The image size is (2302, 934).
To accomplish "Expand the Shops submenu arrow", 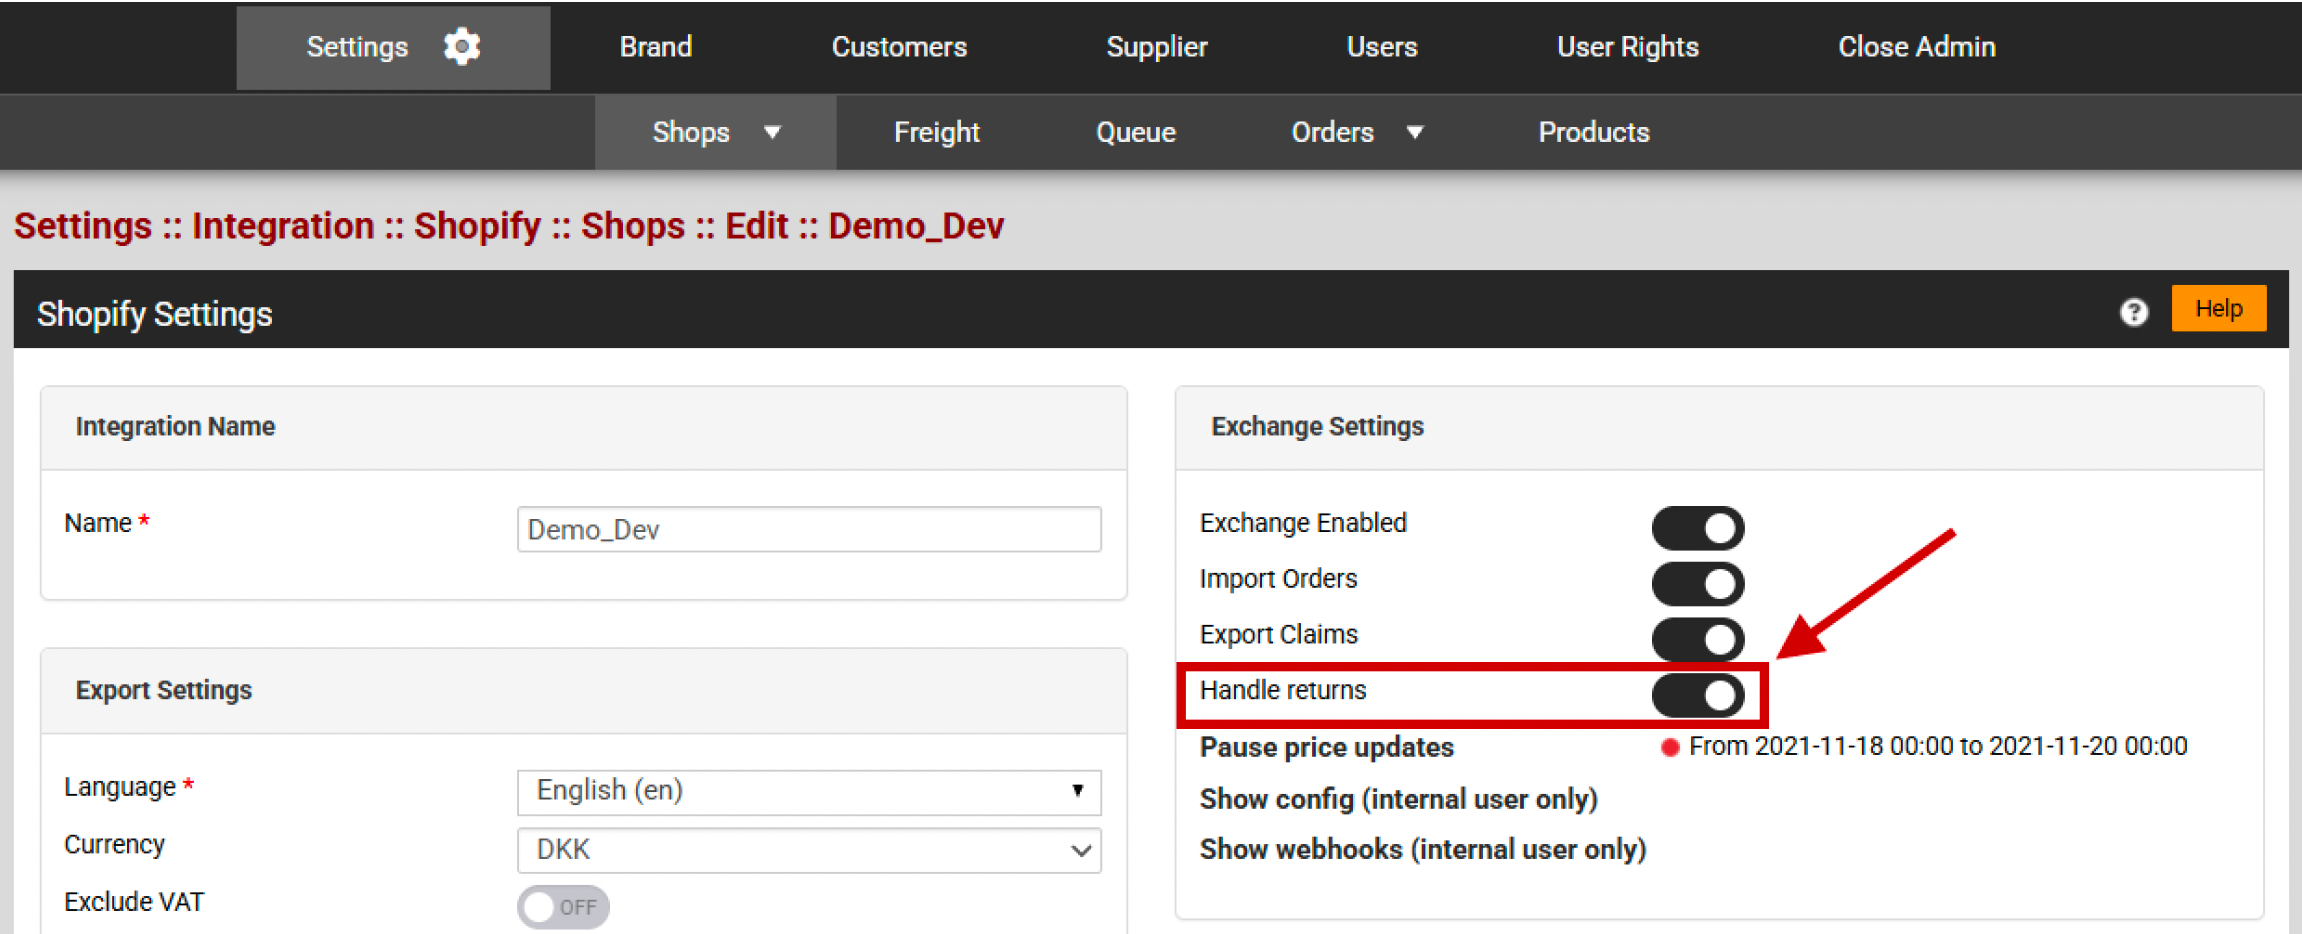I will click(772, 132).
